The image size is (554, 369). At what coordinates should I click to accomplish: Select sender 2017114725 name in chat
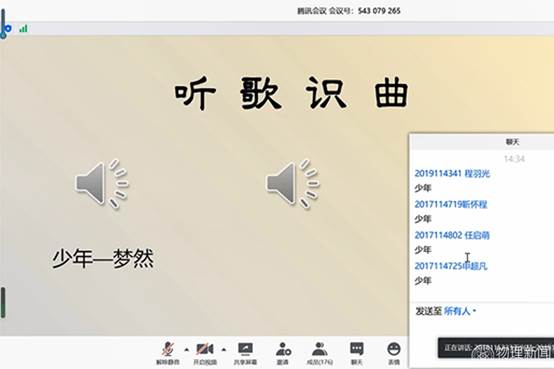click(451, 266)
